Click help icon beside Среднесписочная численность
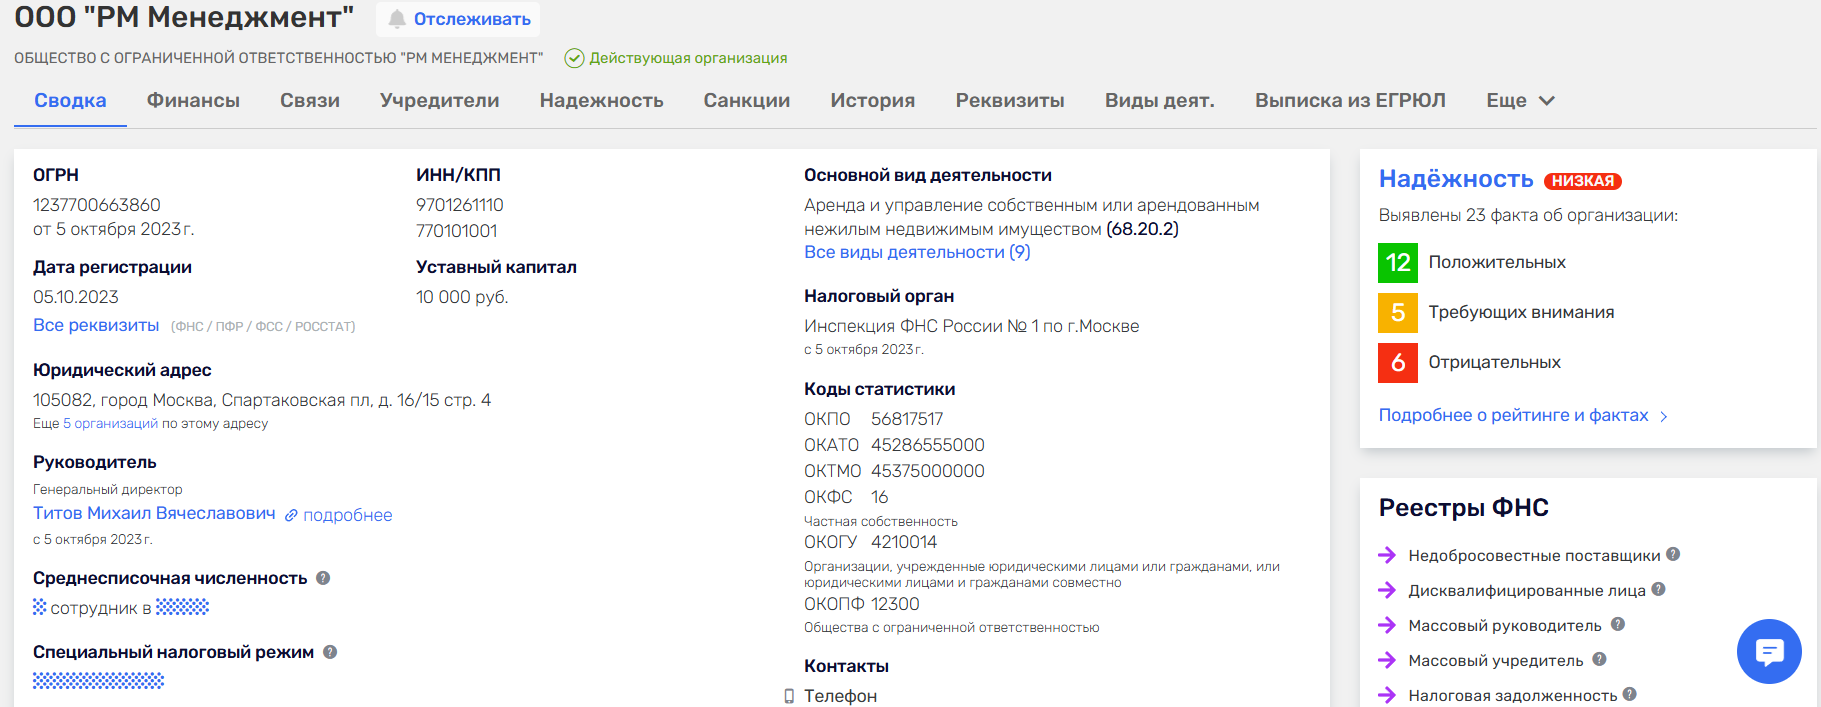The width and height of the screenshot is (1821, 707). (323, 578)
